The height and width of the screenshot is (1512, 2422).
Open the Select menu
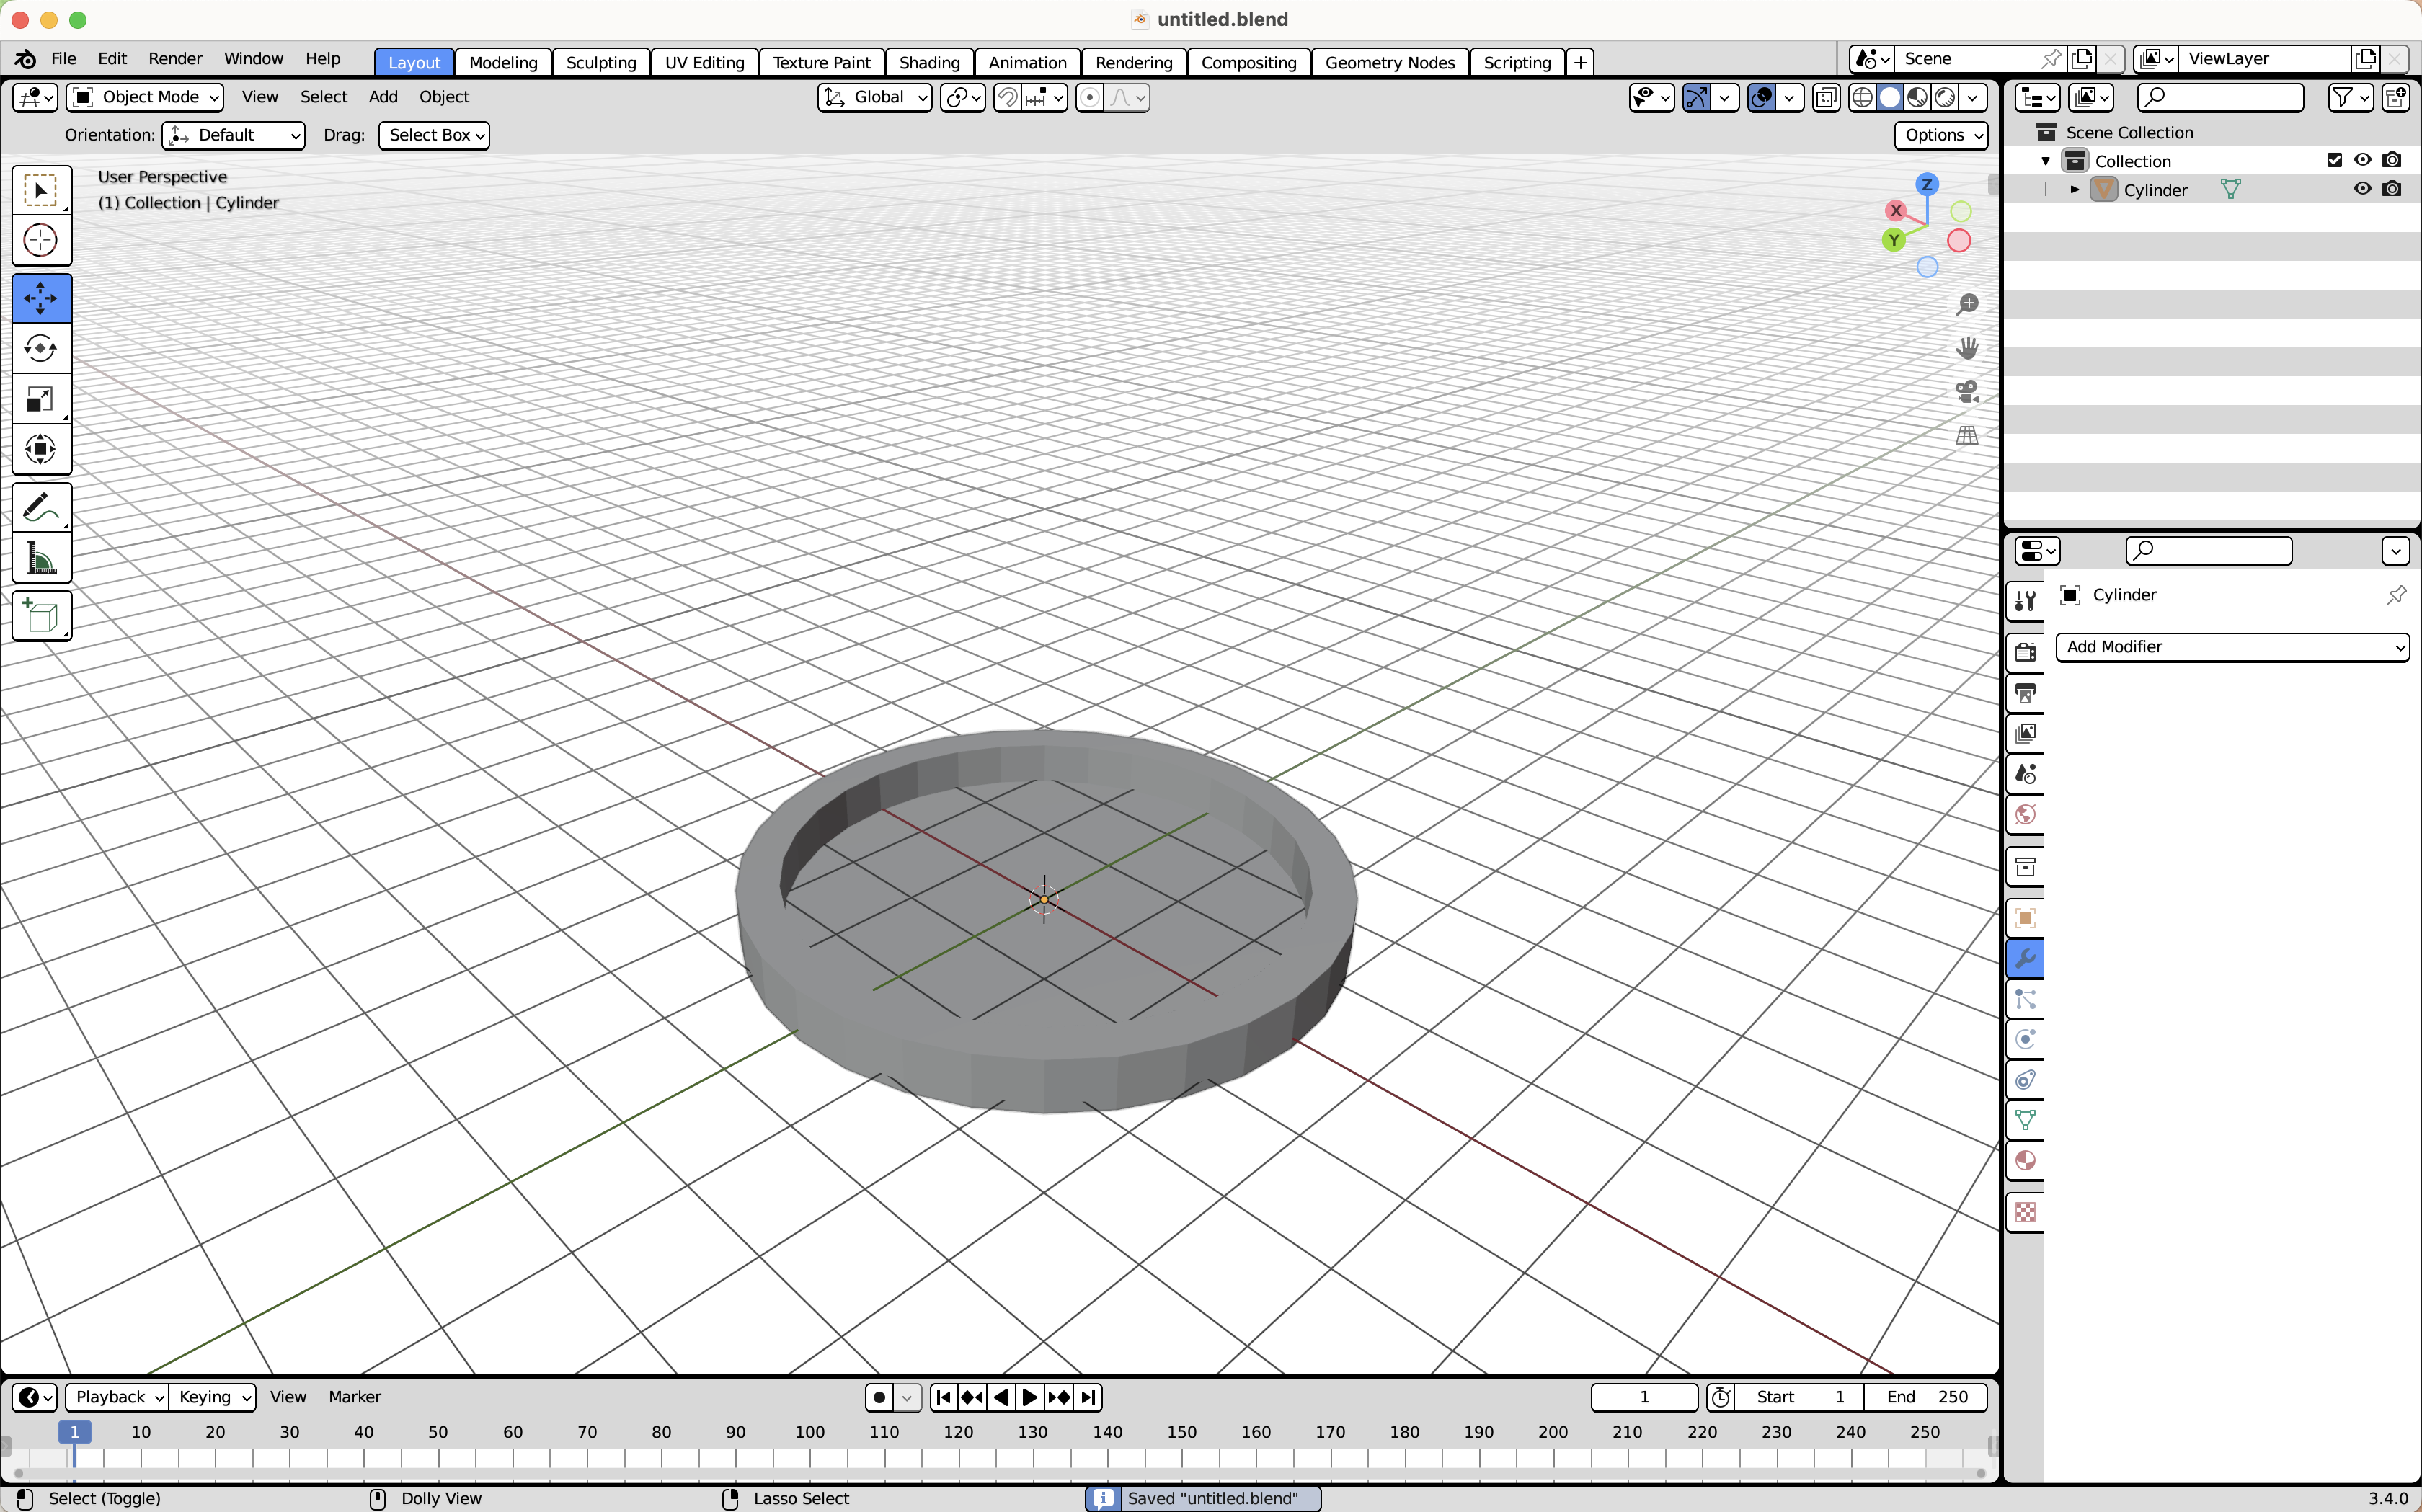(322, 97)
